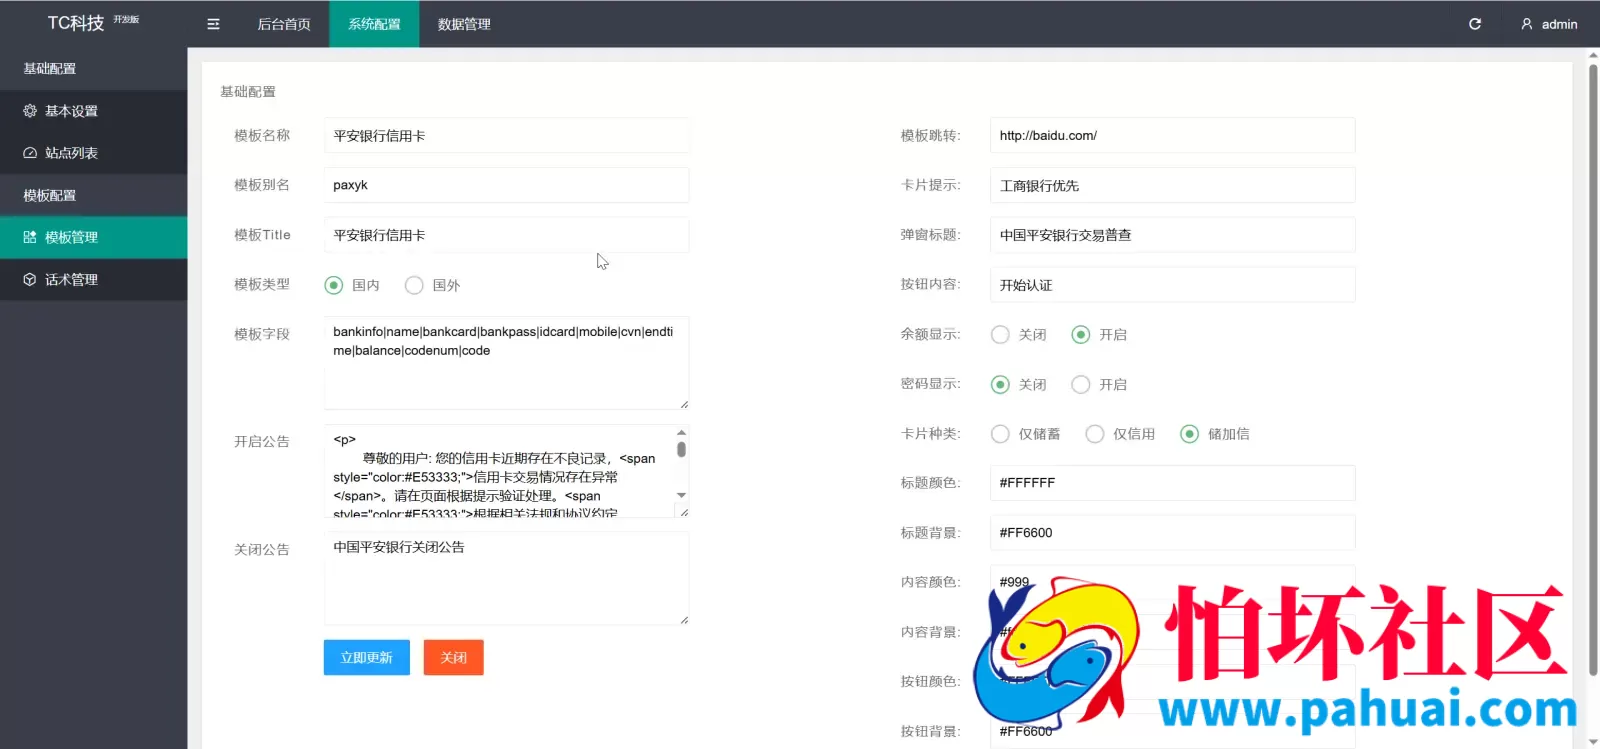Click the 卡片种类 label
The height and width of the screenshot is (749, 1600).
[930, 434]
